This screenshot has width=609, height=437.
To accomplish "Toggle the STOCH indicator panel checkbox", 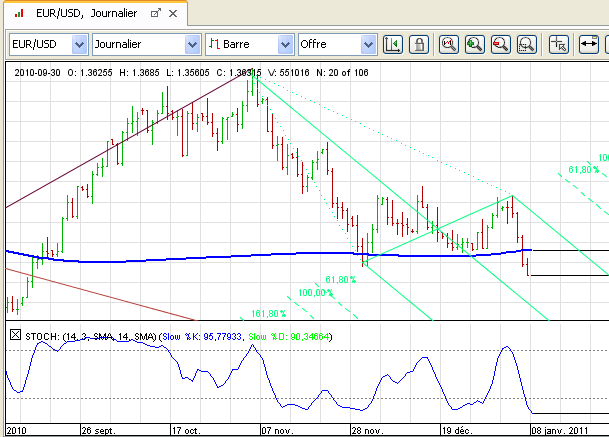I will [14, 336].
